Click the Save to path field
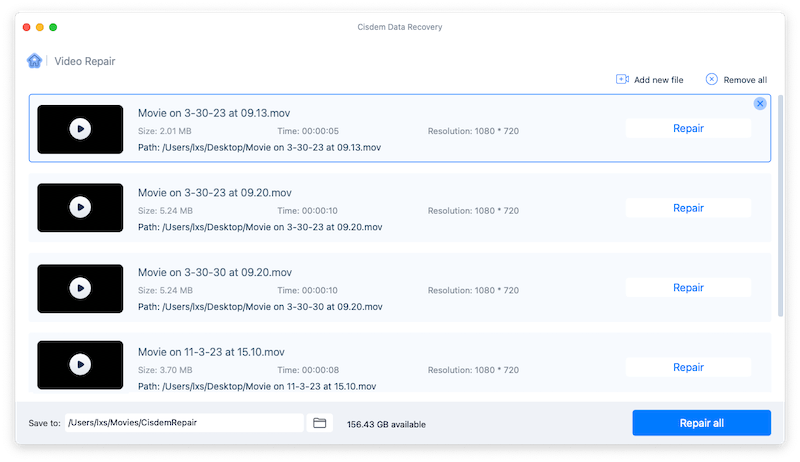The height and width of the screenshot is (462, 800). (x=184, y=423)
